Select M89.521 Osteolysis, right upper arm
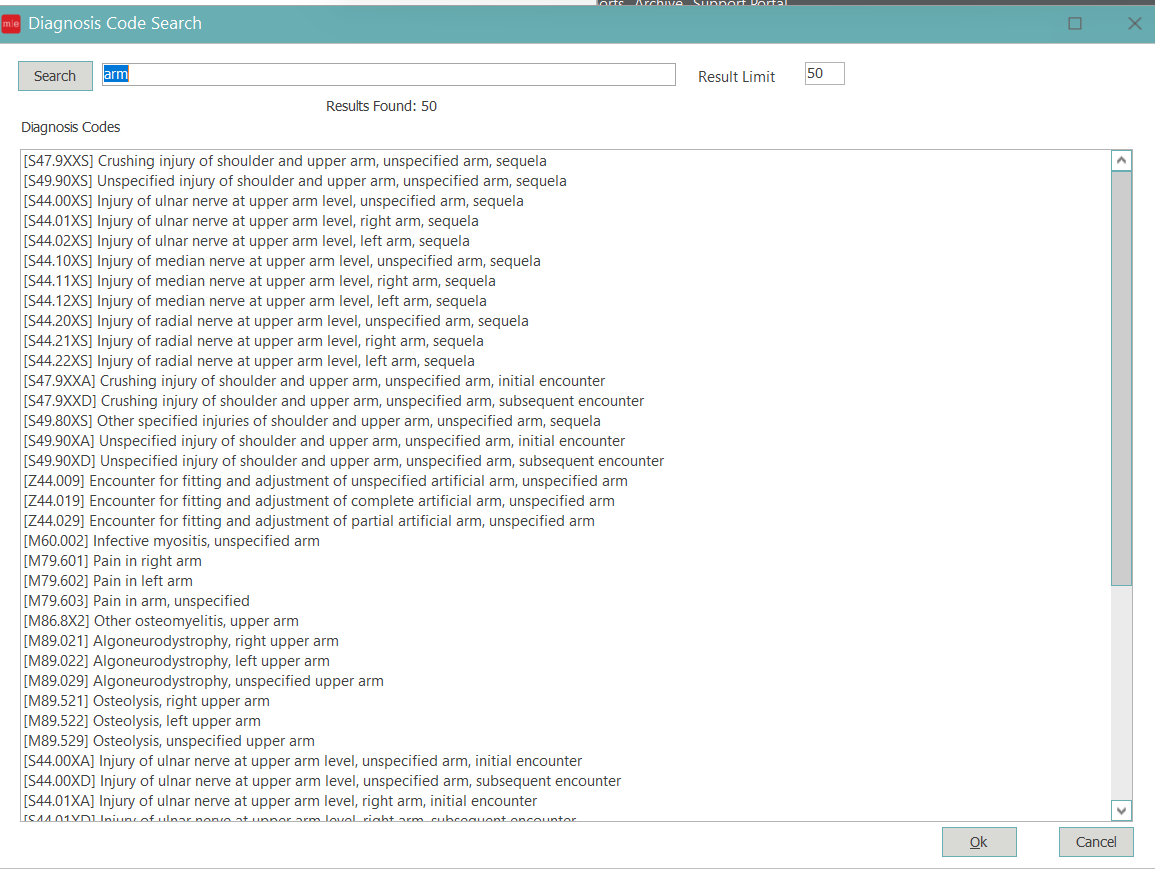Screen dimensions: 1155x869 147,701
